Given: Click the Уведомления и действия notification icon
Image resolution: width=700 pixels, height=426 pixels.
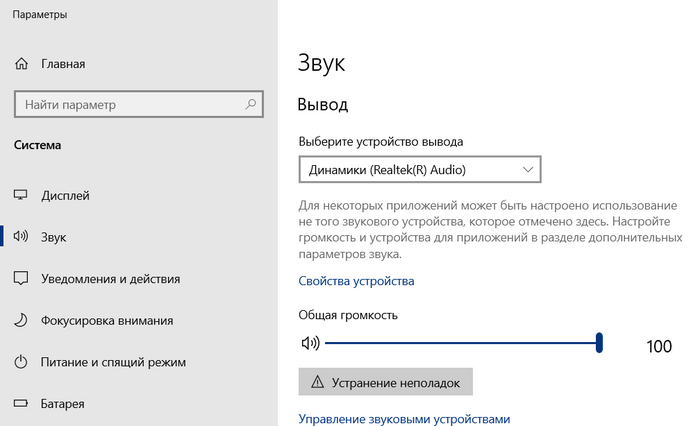Looking at the screenshot, I should pyautogui.click(x=21, y=278).
